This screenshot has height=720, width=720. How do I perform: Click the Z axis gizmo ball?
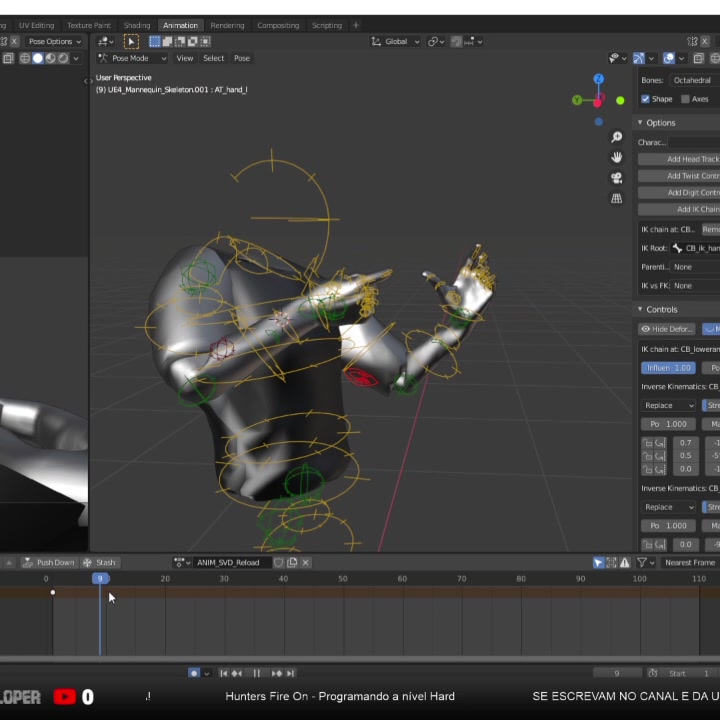(x=598, y=79)
